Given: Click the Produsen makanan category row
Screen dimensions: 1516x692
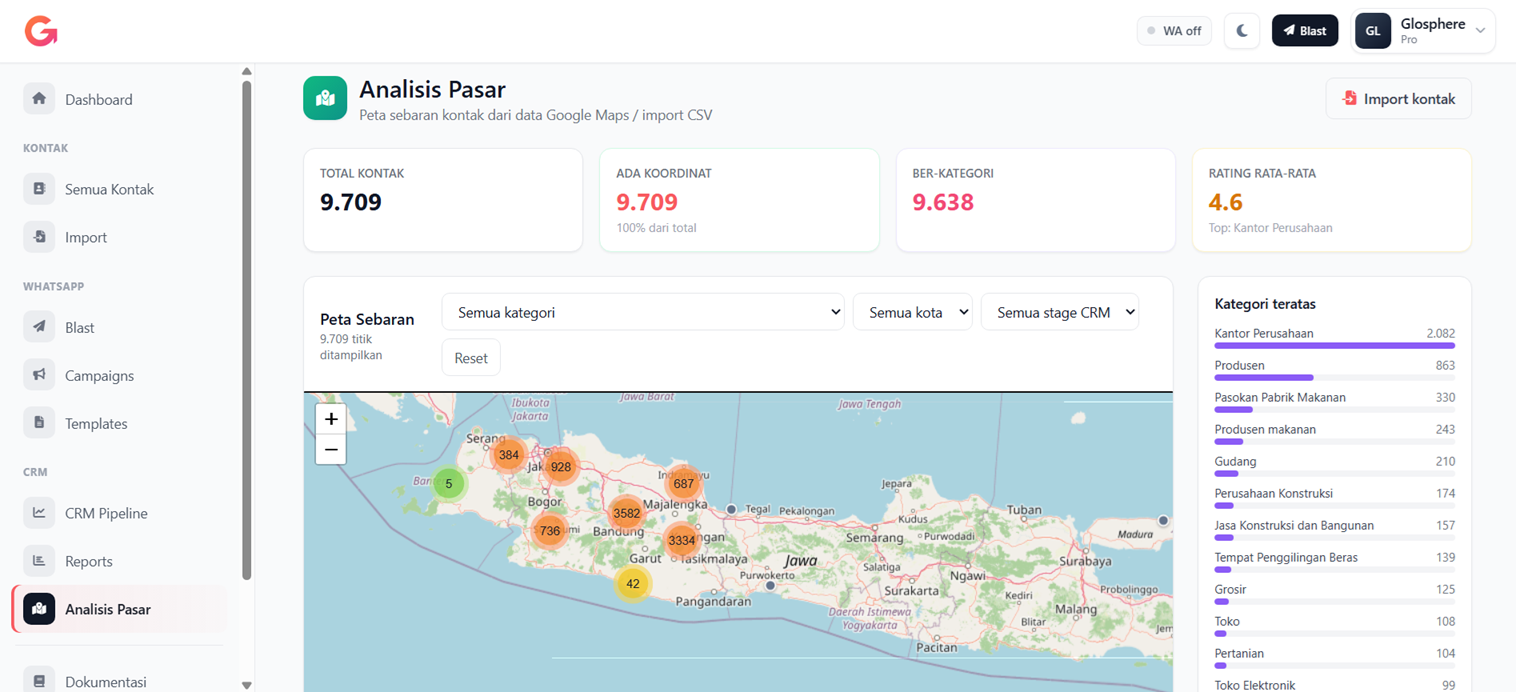Looking at the screenshot, I should click(x=1335, y=434).
